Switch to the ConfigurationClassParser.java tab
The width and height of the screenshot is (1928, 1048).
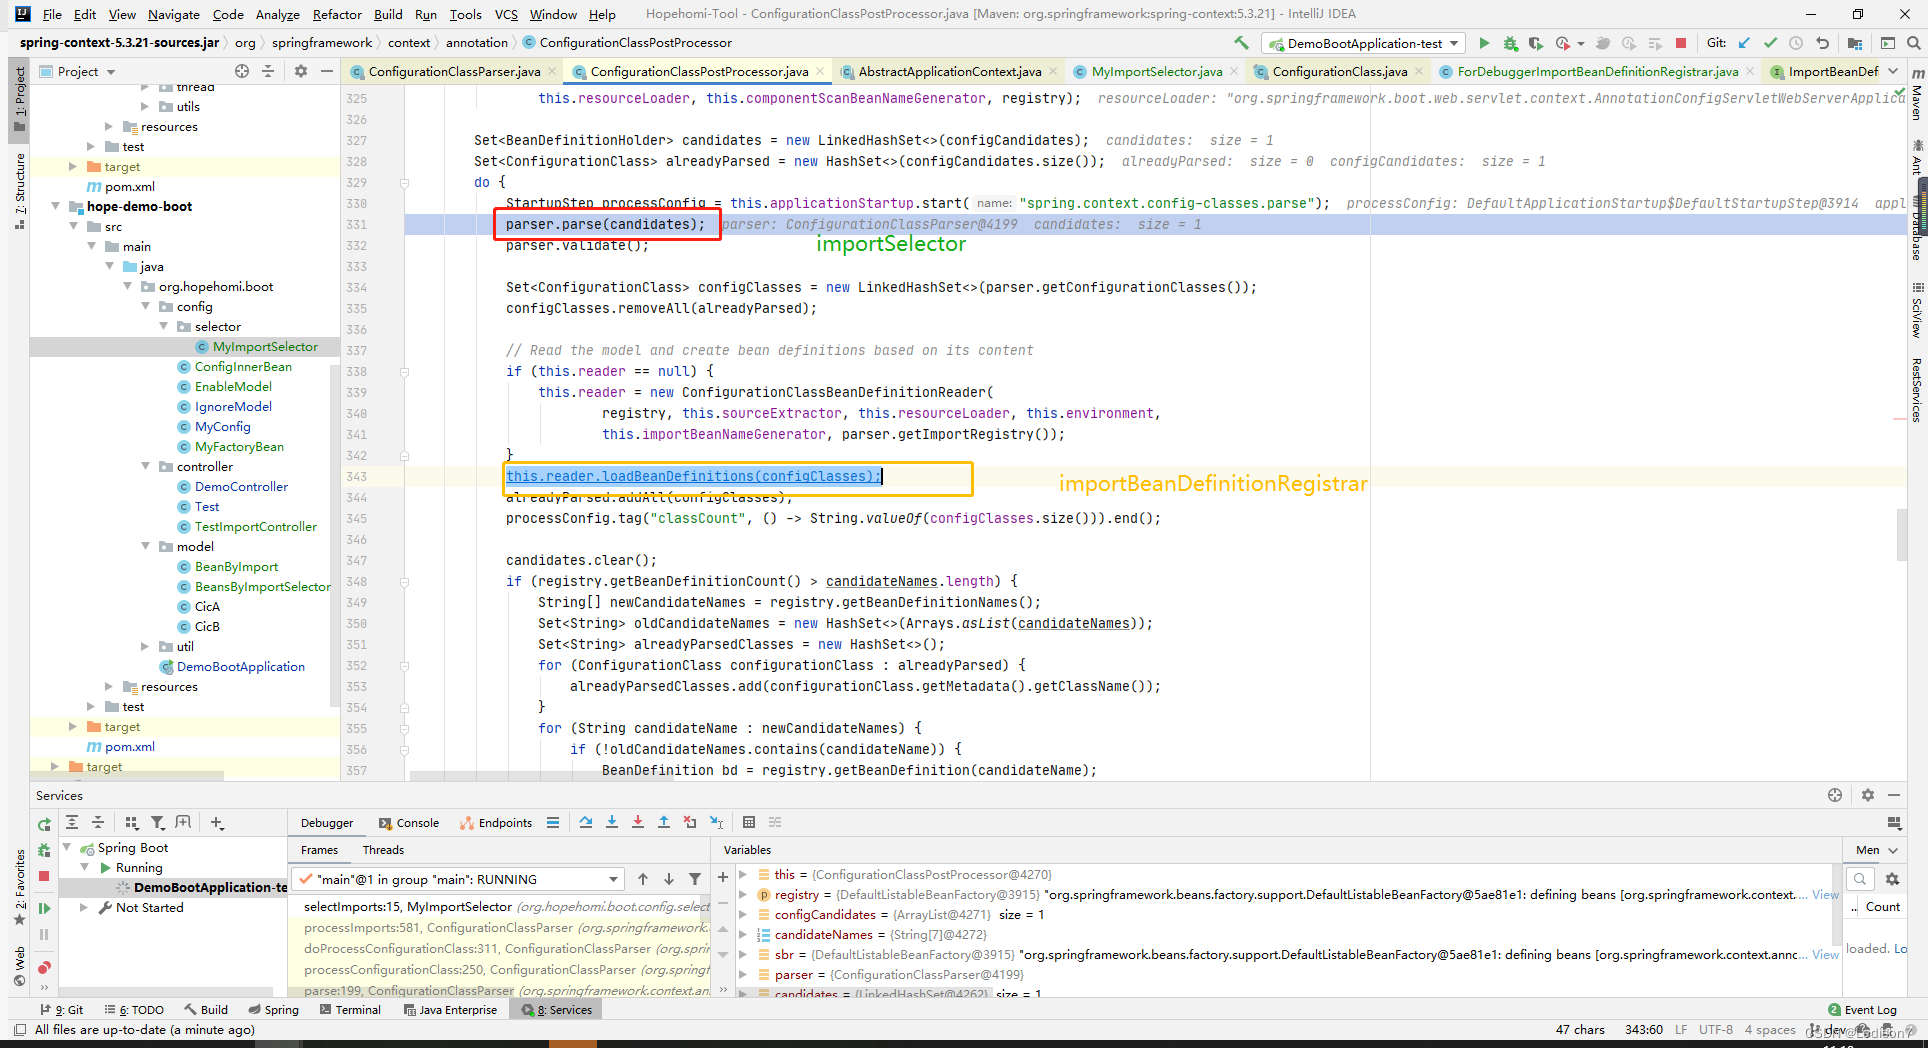454,71
